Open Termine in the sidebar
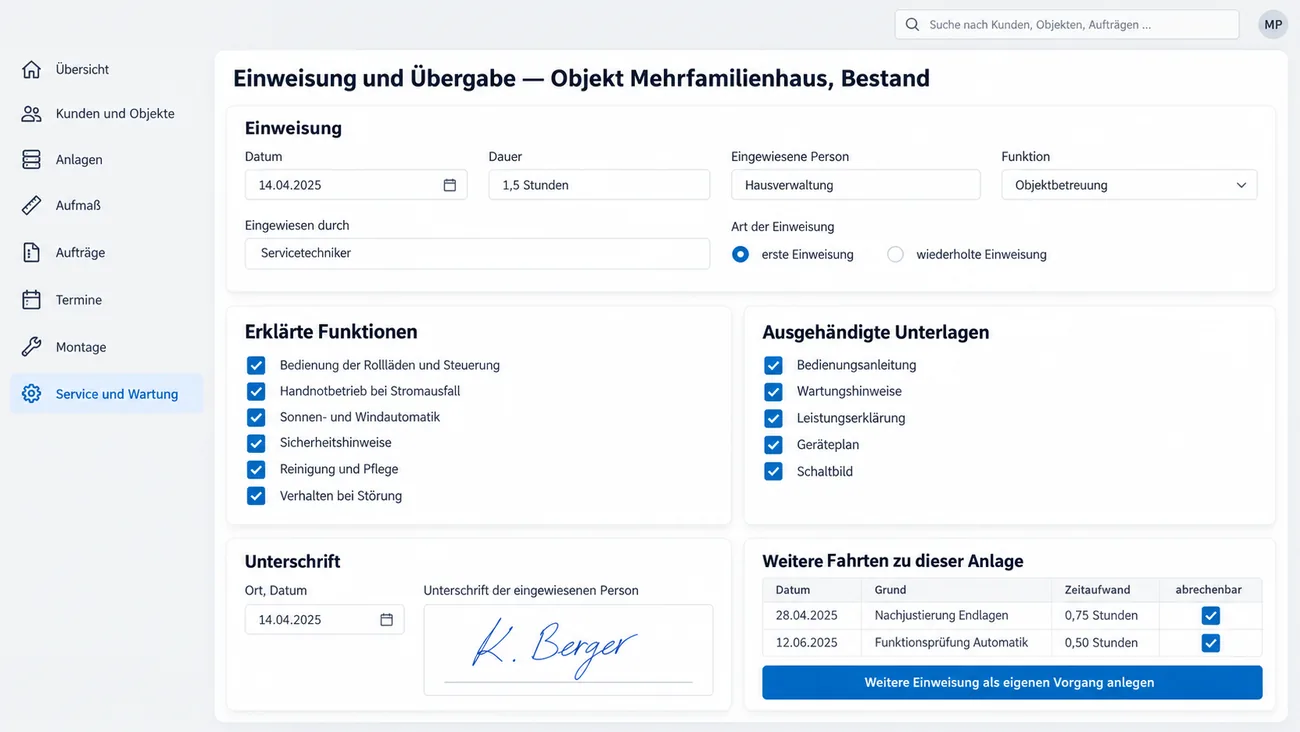 pos(79,300)
